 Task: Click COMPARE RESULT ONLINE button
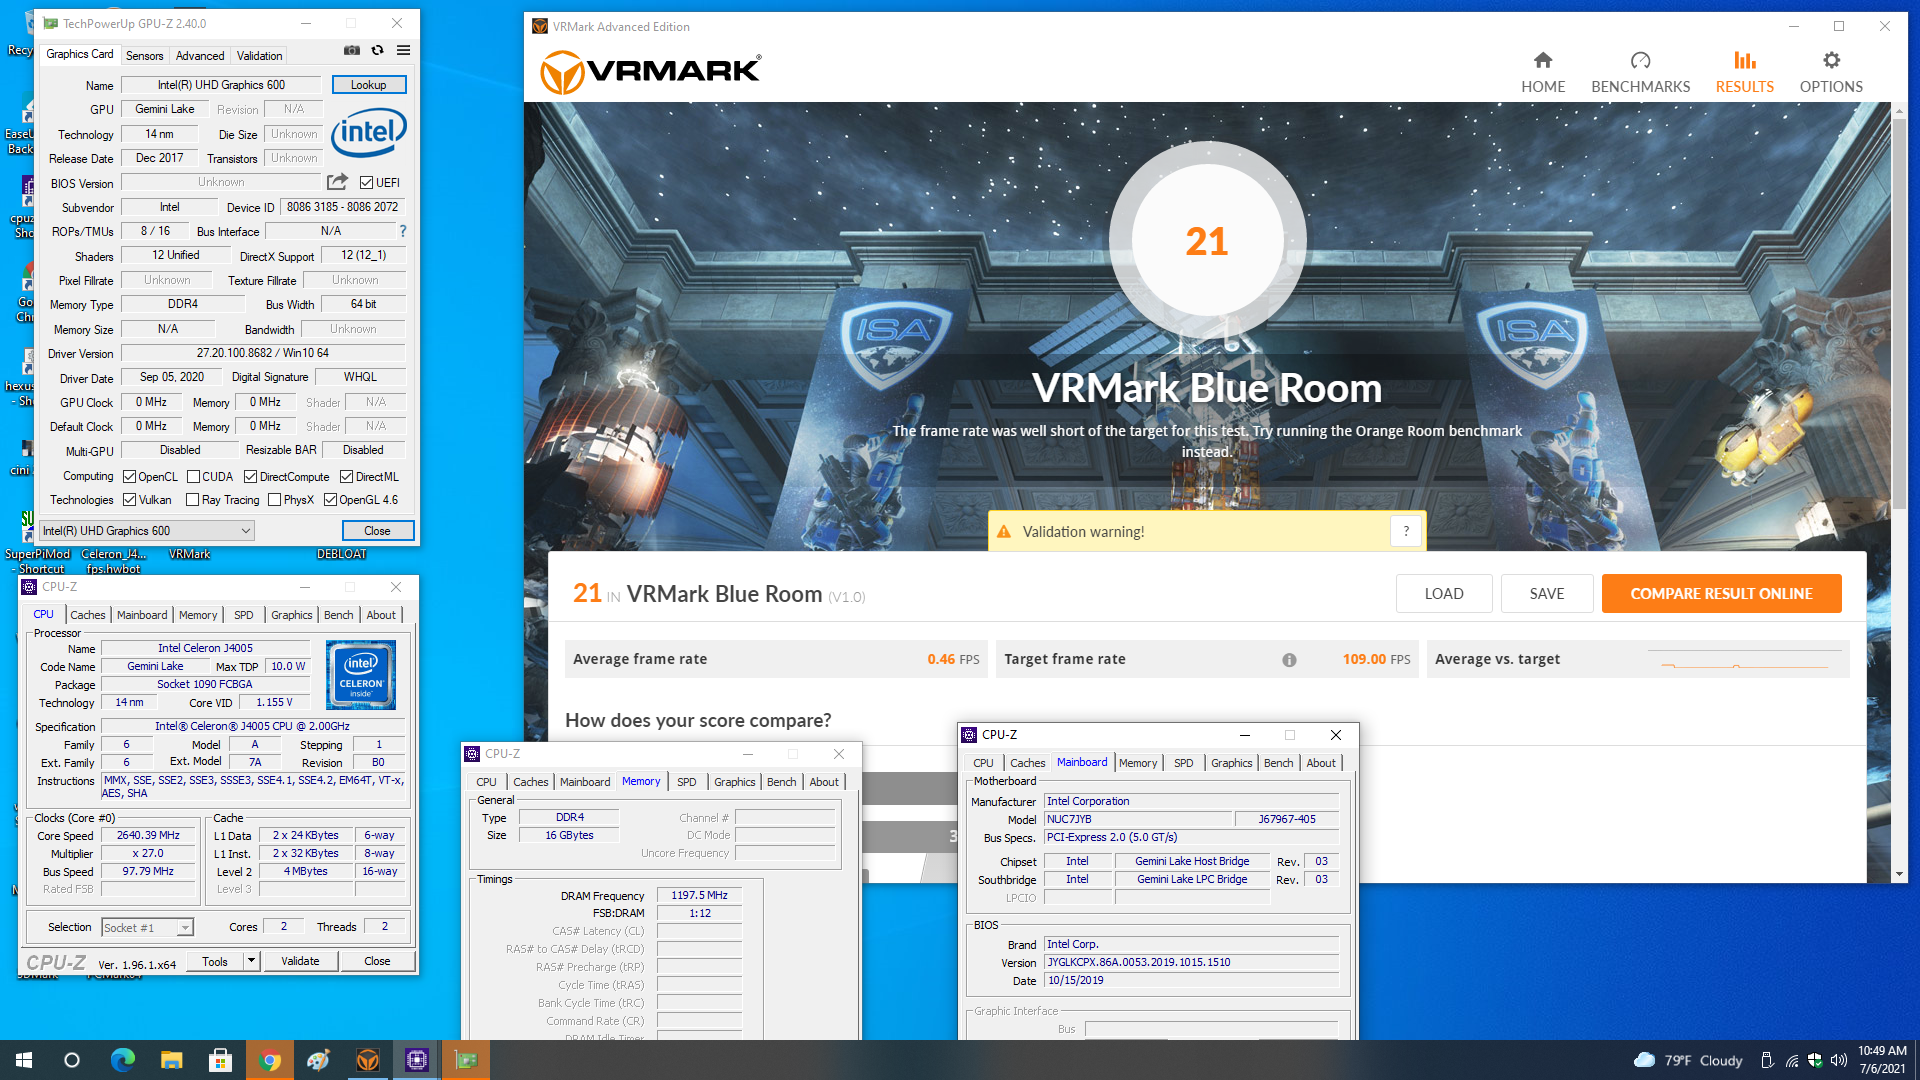tap(1721, 594)
